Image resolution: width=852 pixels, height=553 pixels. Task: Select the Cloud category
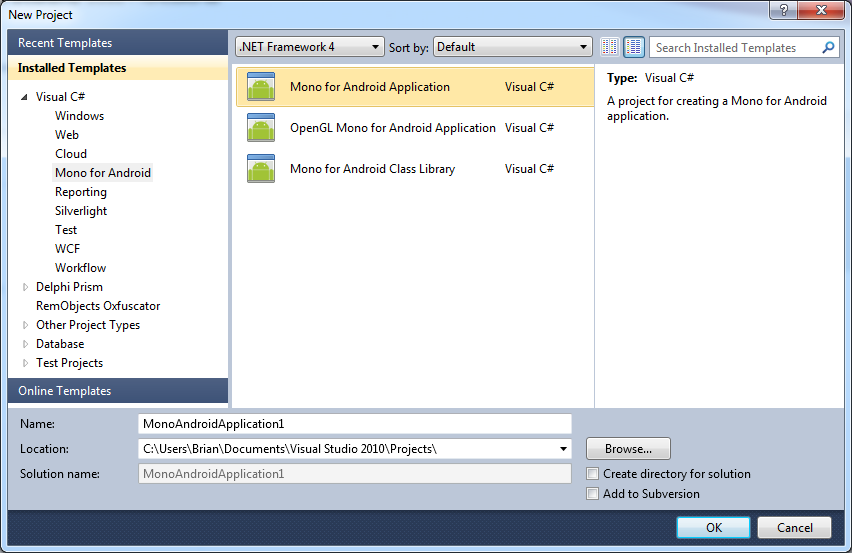pyautogui.click(x=71, y=154)
